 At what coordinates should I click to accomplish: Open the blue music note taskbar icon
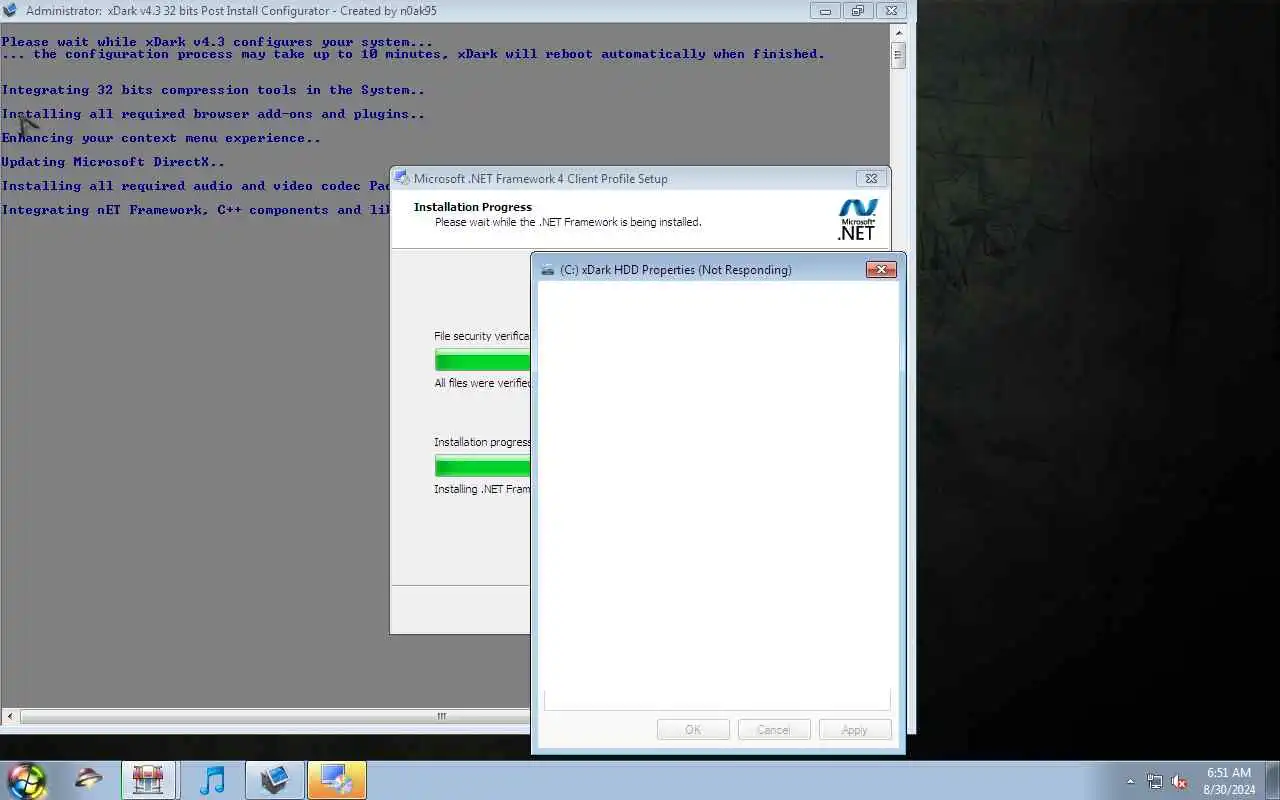tap(212, 781)
